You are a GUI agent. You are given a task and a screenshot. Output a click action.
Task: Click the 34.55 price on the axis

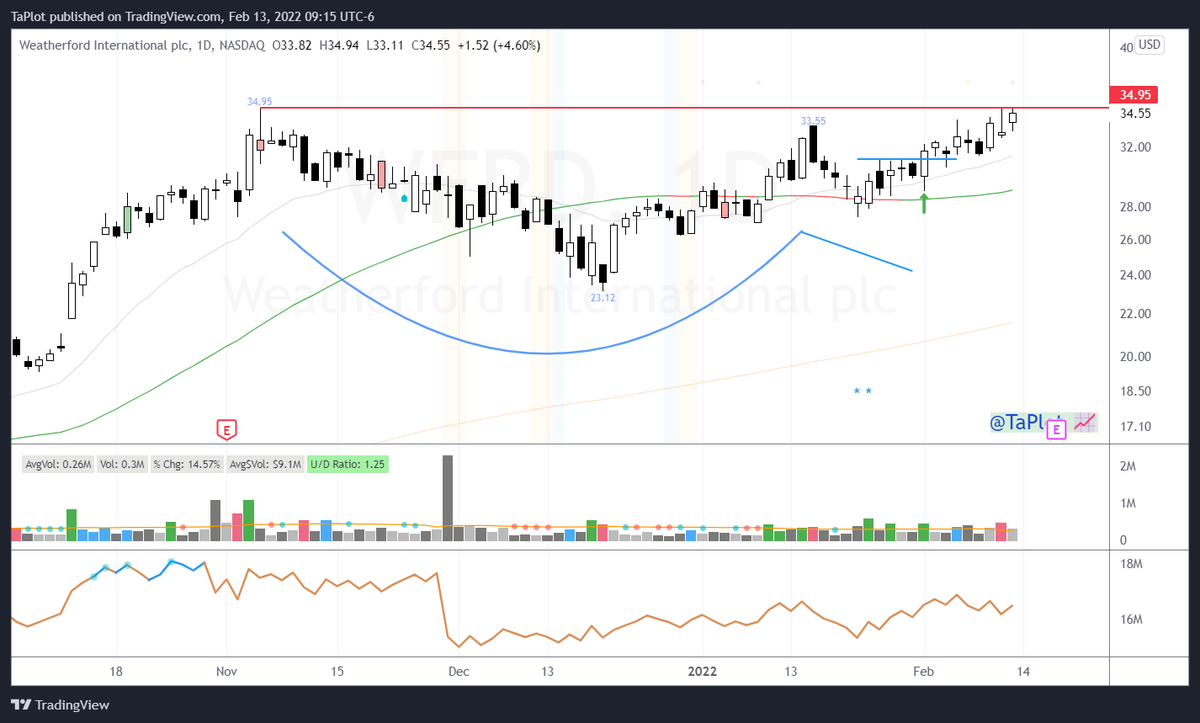pyautogui.click(x=1134, y=114)
